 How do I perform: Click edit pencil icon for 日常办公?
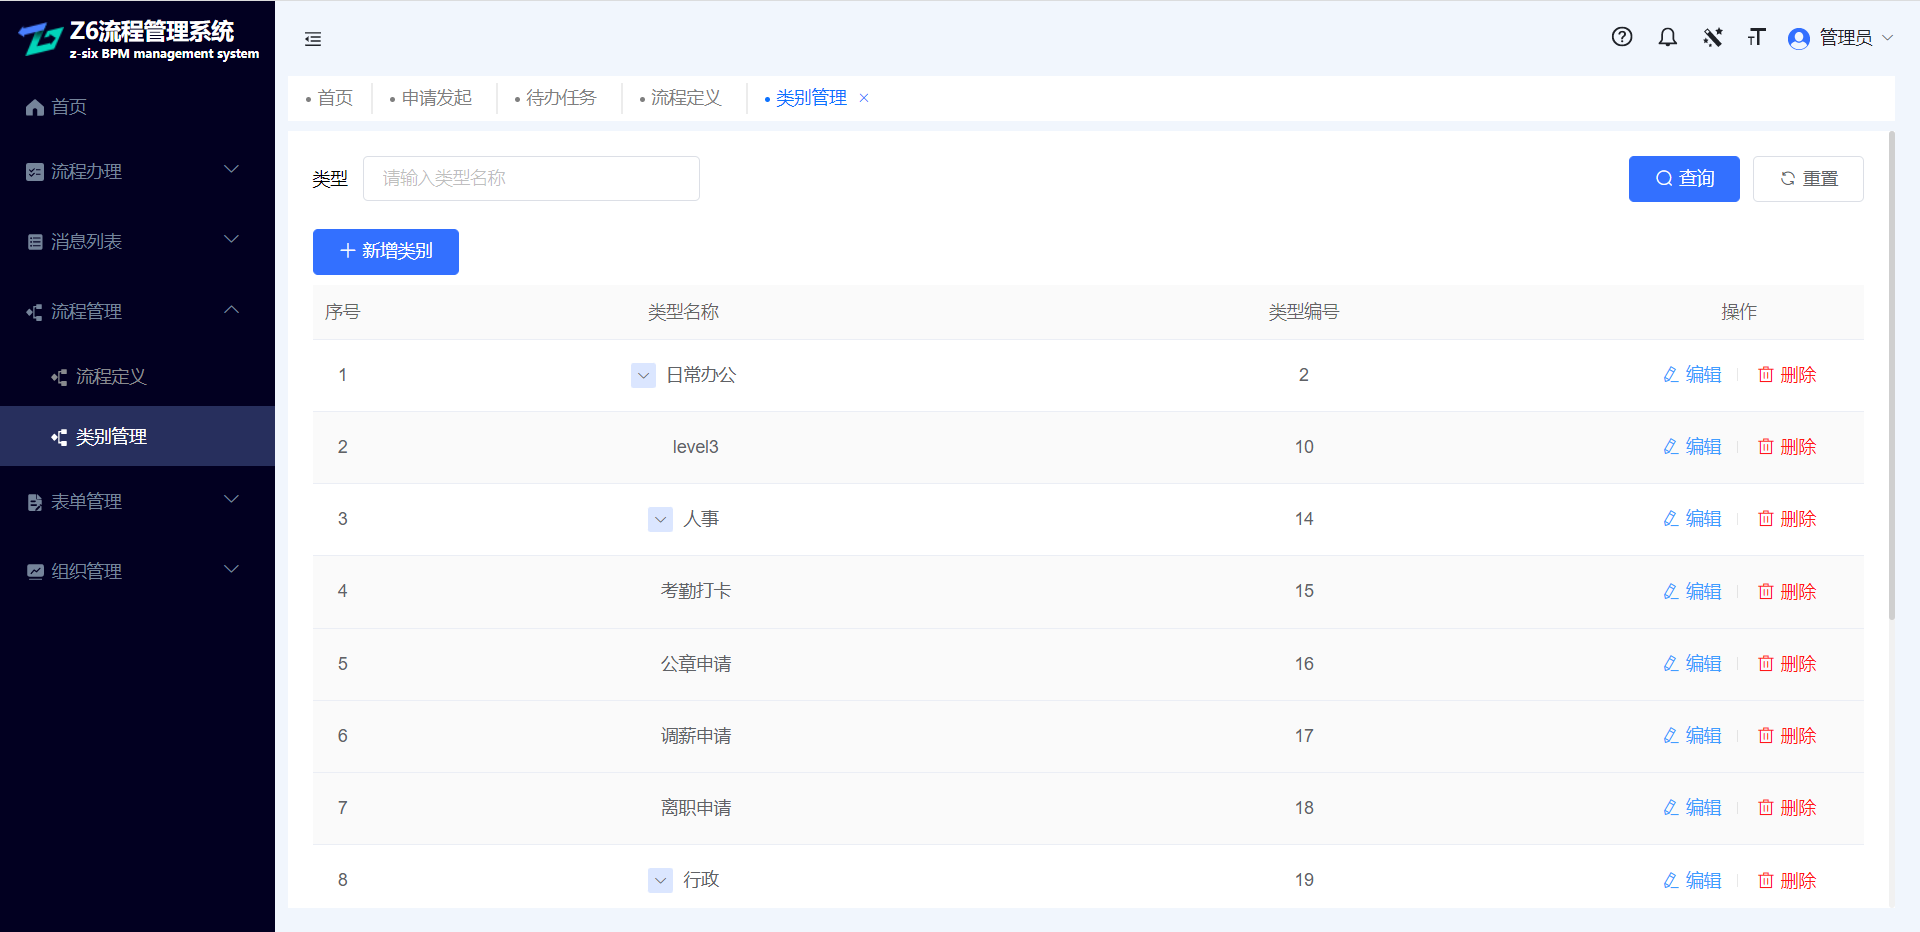[x=1670, y=375]
